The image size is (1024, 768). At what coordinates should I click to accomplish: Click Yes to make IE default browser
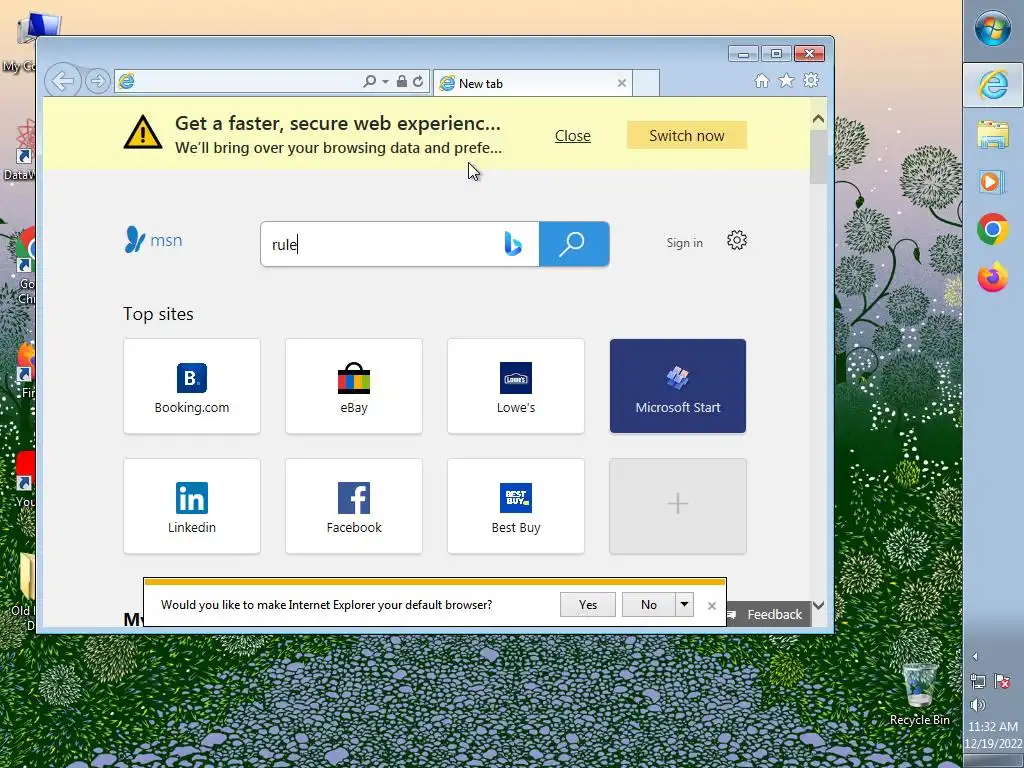(x=588, y=605)
